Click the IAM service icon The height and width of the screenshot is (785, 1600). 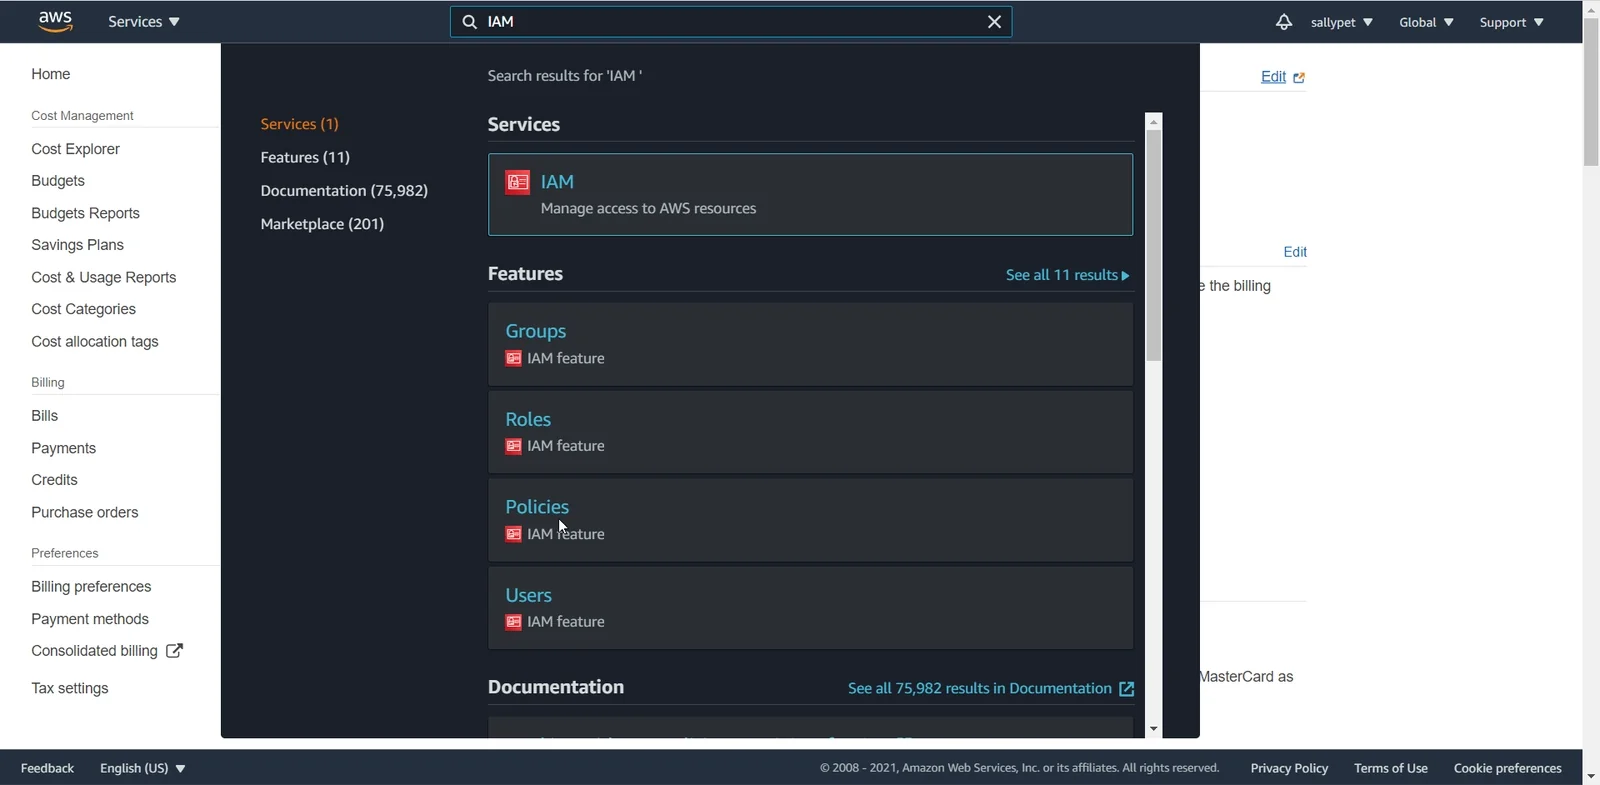pos(517,182)
